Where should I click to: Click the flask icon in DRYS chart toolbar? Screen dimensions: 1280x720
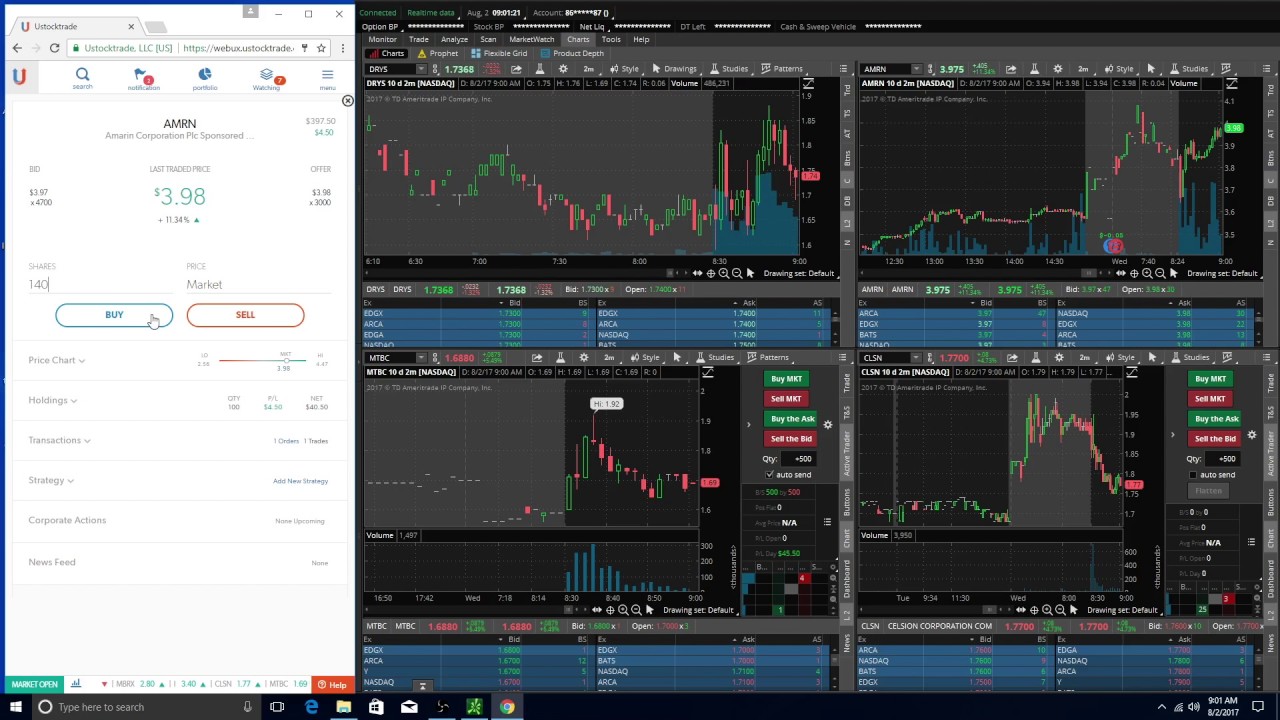(x=540, y=69)
